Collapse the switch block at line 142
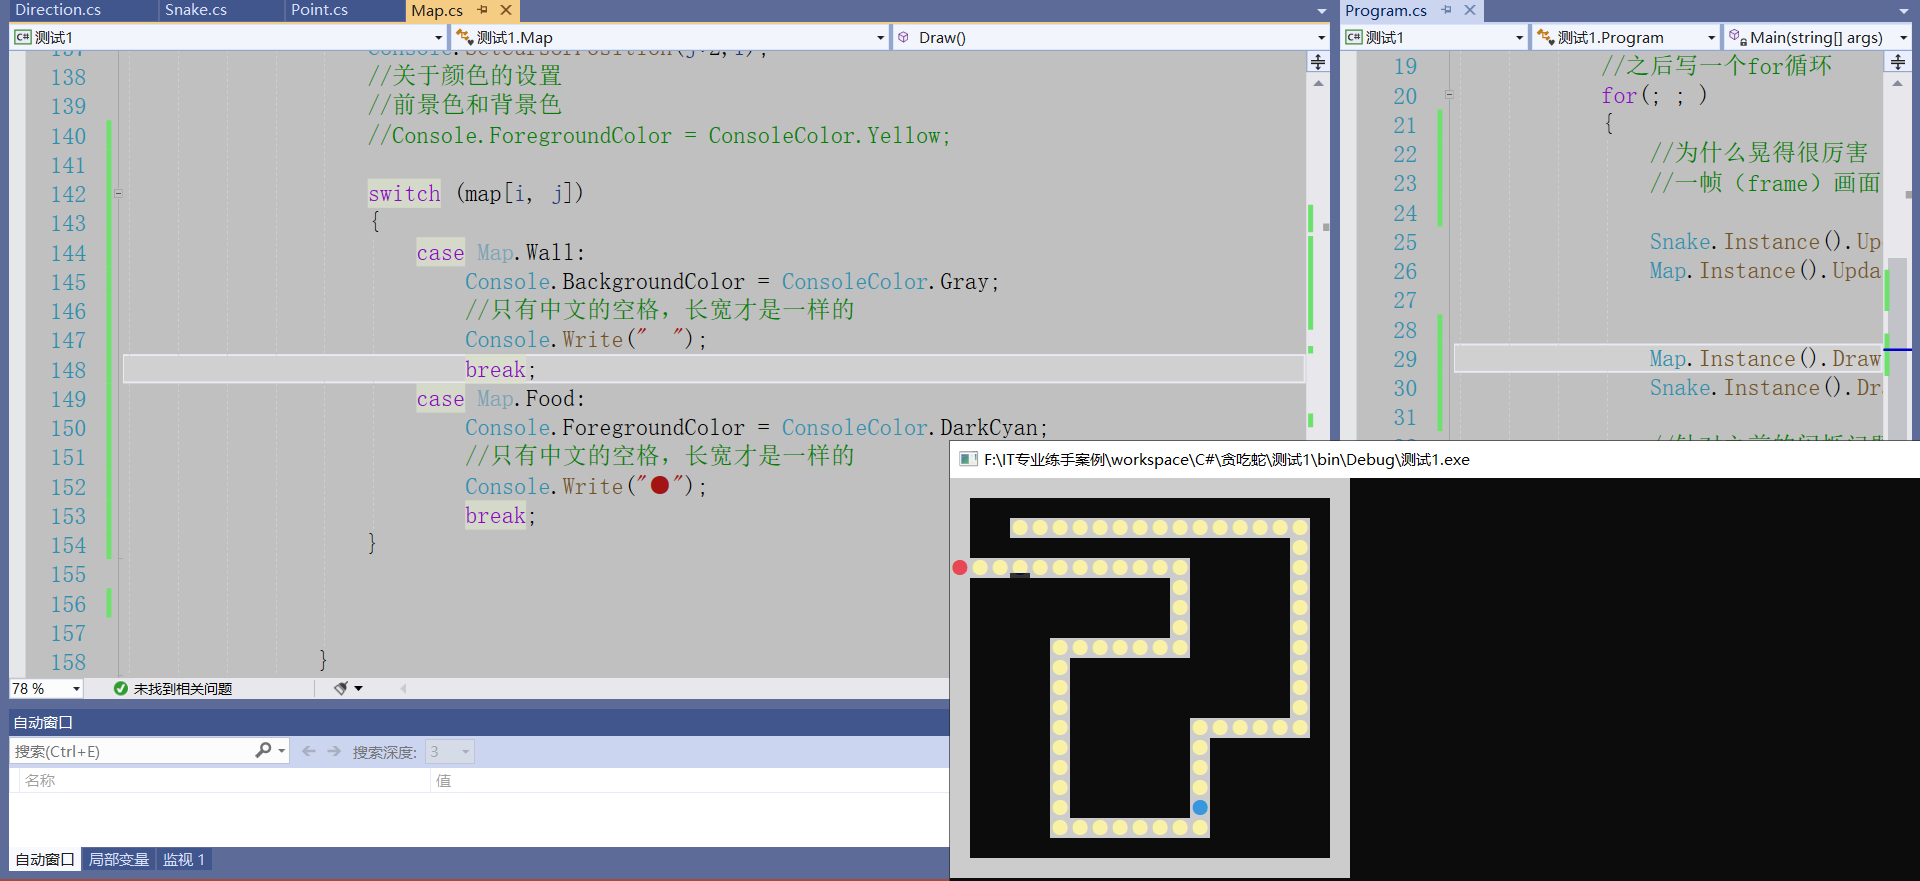The width and height of the screenshot is (1920, 881). (118, 194)
